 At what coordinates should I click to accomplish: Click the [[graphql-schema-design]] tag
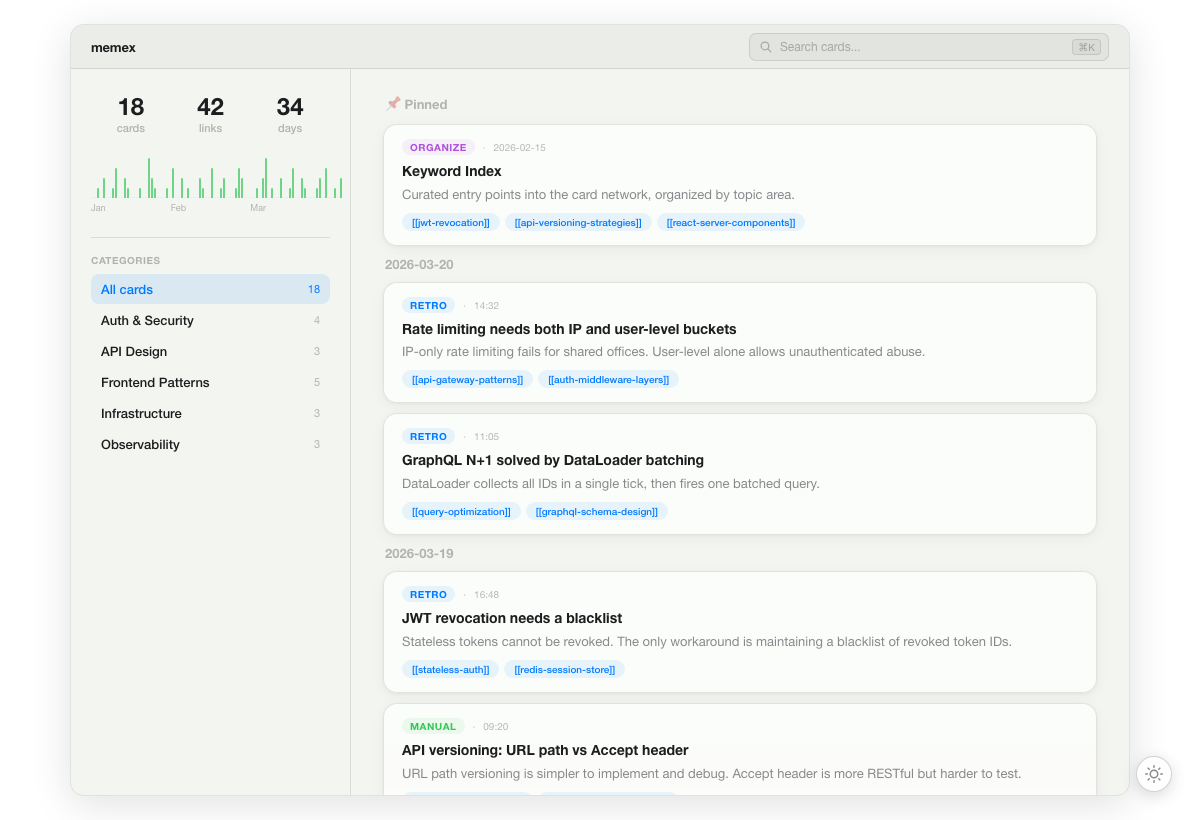pyautogui.click(x=597, y=511)
